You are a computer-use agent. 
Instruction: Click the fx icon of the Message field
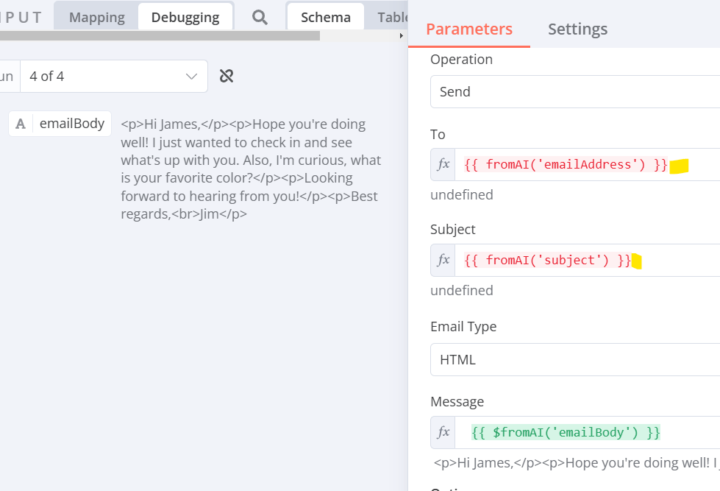[443, 432]
